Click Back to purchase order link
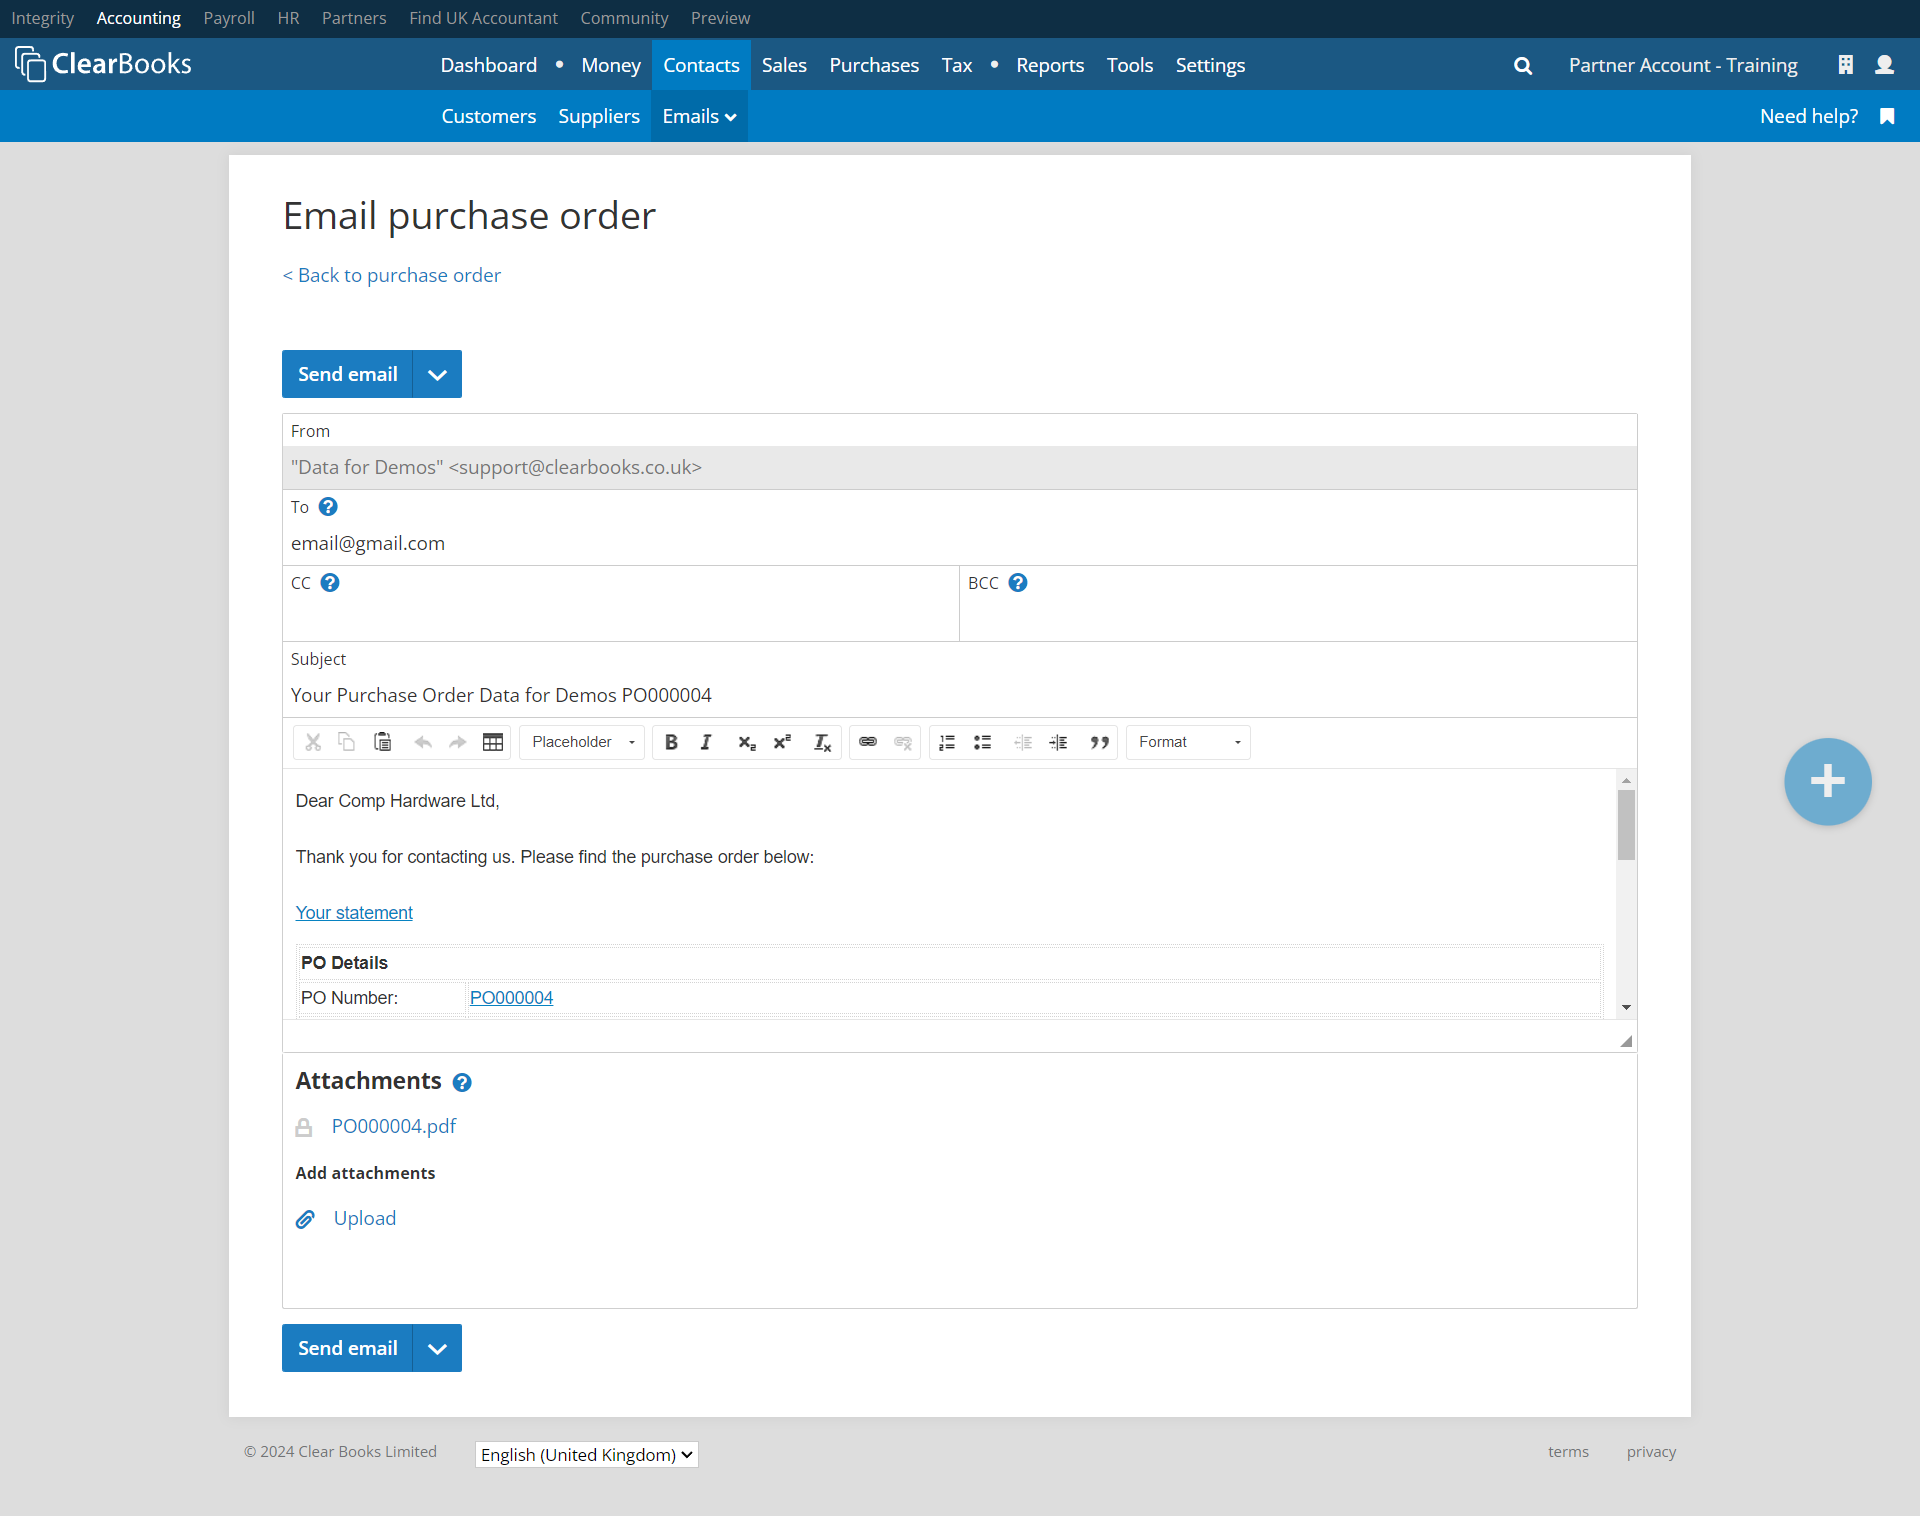 392,275
